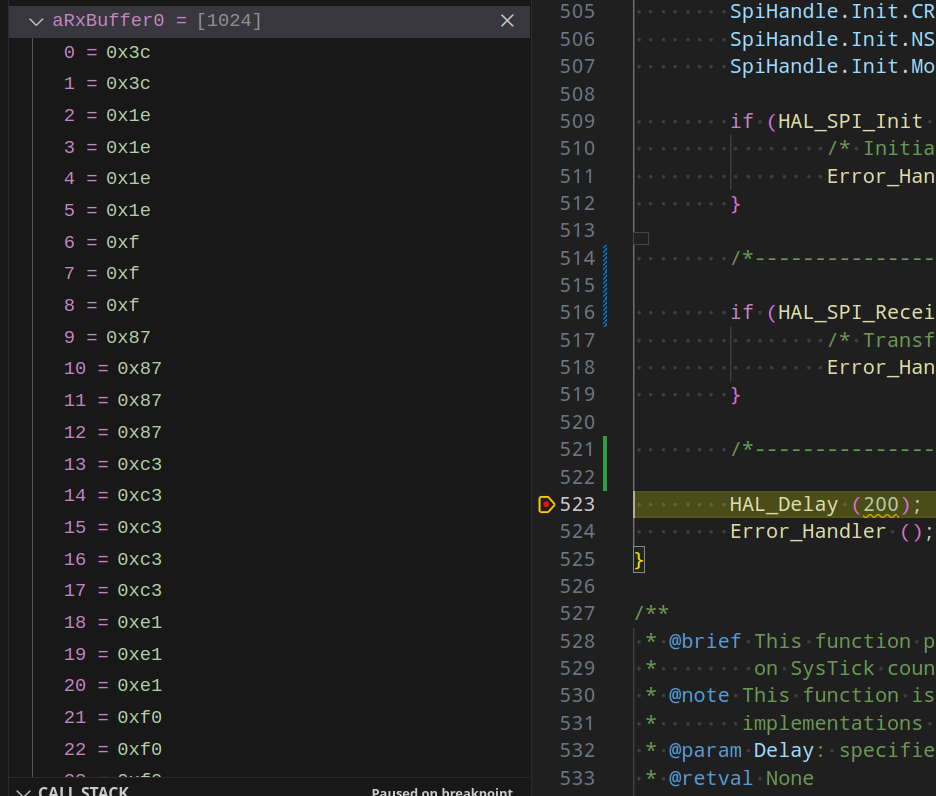The height and width of the screenshot is (796, 936).
Task: Select array element 0 = 0x3c
Action: click(x=107, y=52)
